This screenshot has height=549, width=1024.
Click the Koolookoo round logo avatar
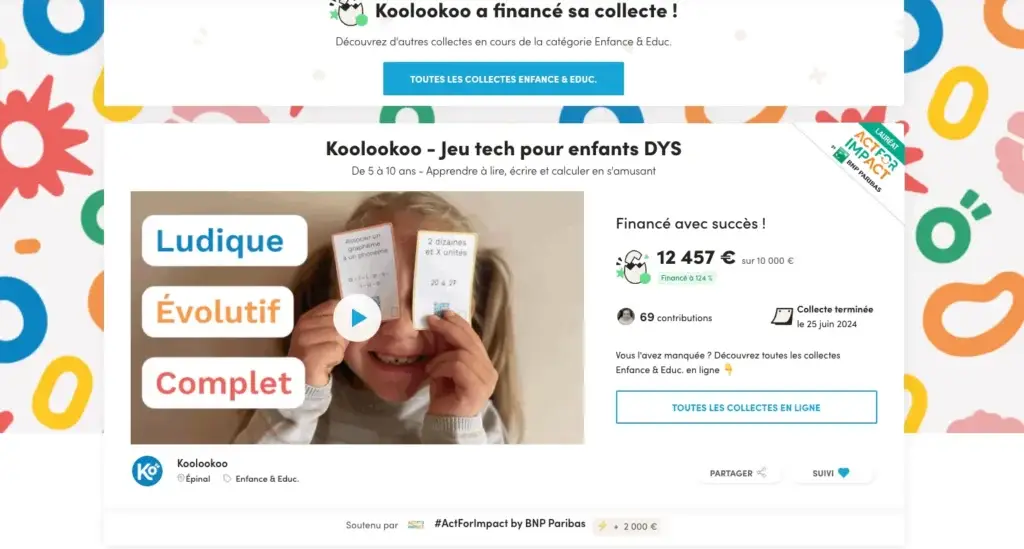click(x=148, y=471)
